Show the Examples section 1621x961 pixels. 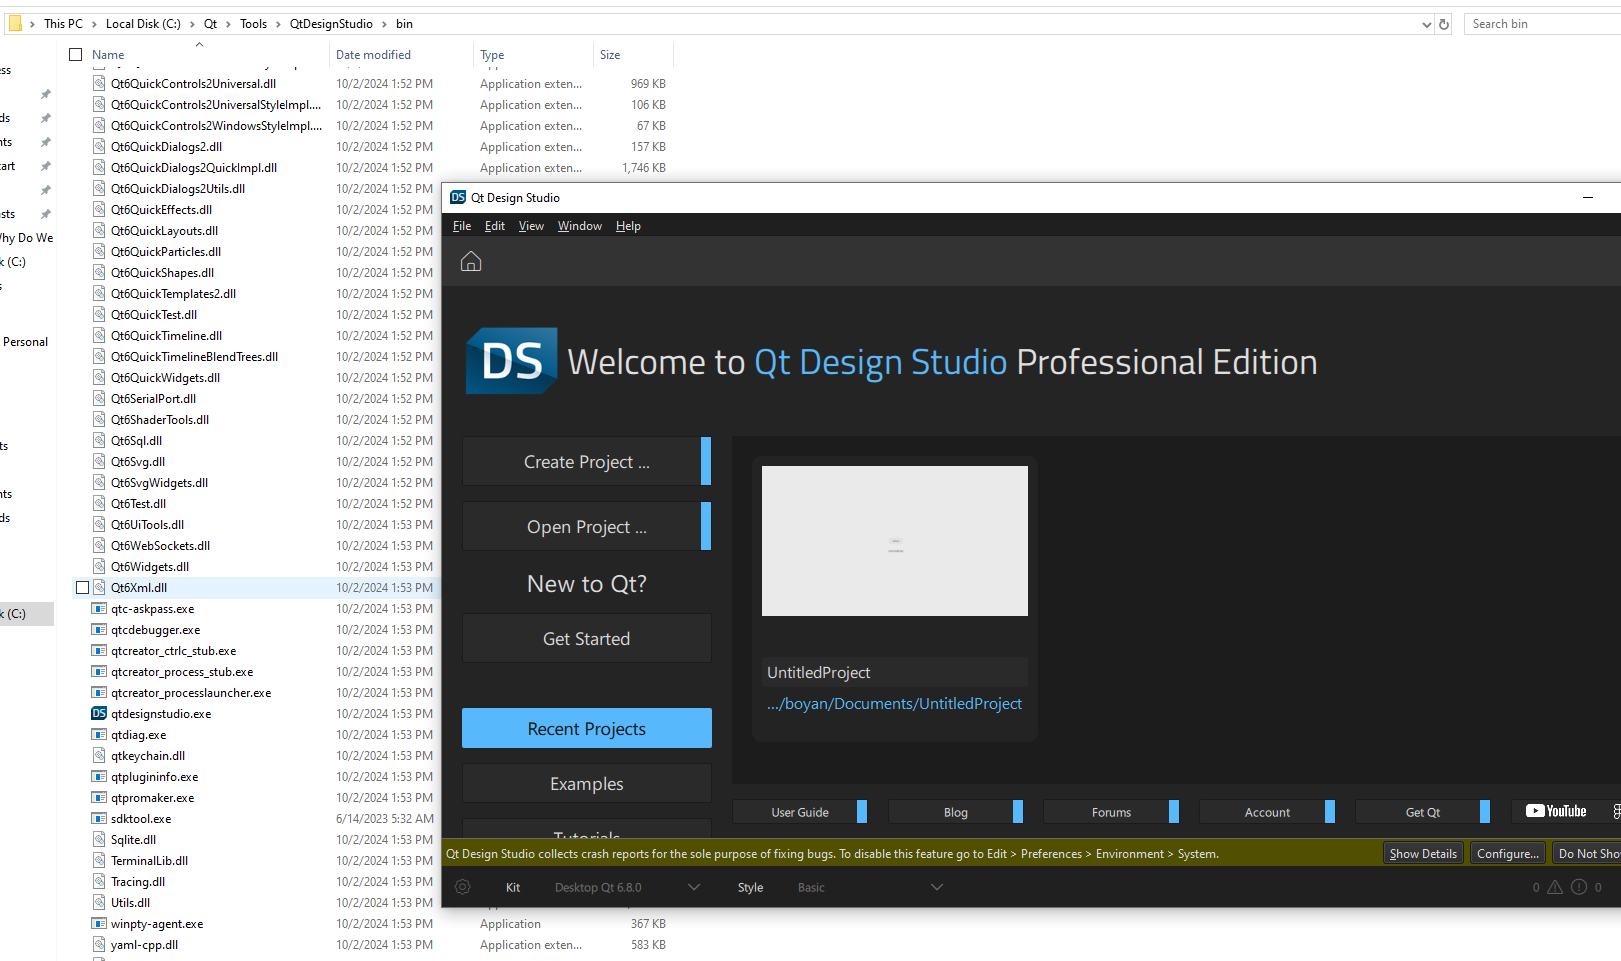click(587, 783)
